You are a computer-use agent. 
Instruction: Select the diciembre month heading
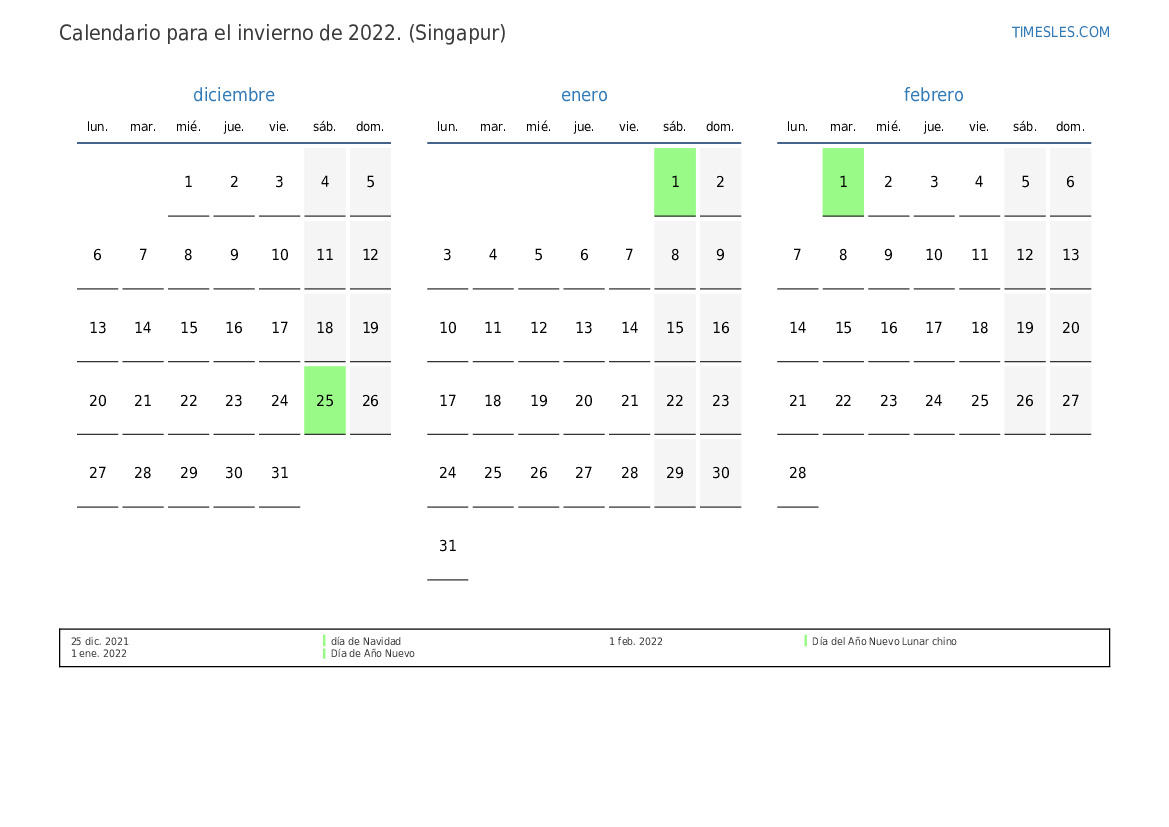point(234,95)
